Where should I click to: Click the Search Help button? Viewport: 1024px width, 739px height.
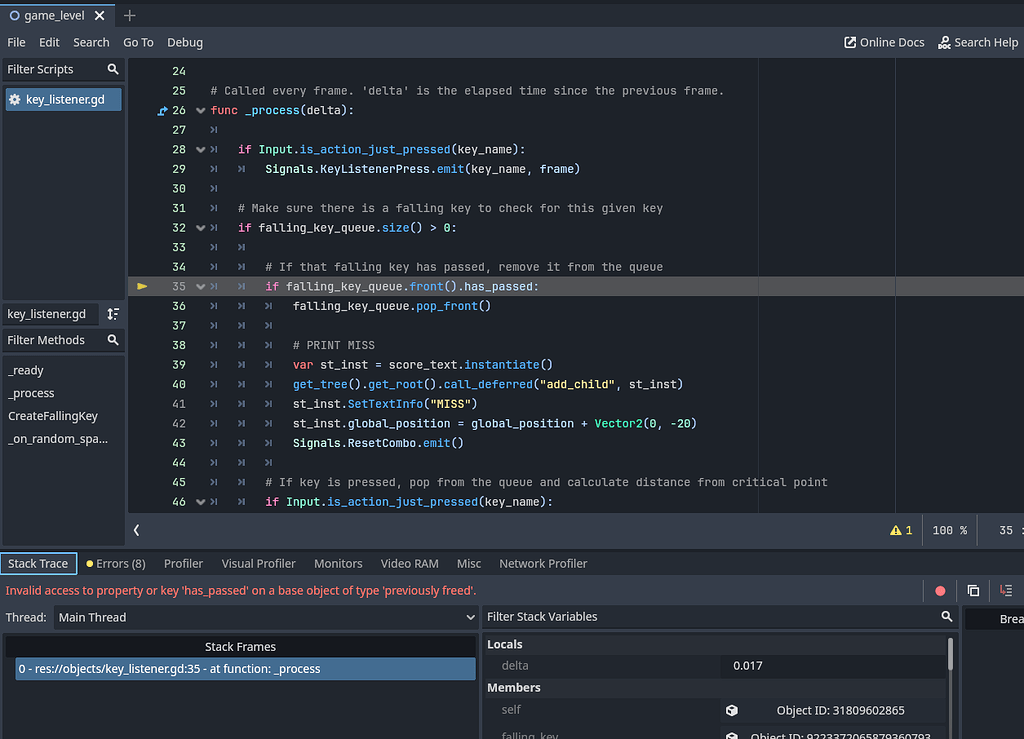tap(978, 42)
